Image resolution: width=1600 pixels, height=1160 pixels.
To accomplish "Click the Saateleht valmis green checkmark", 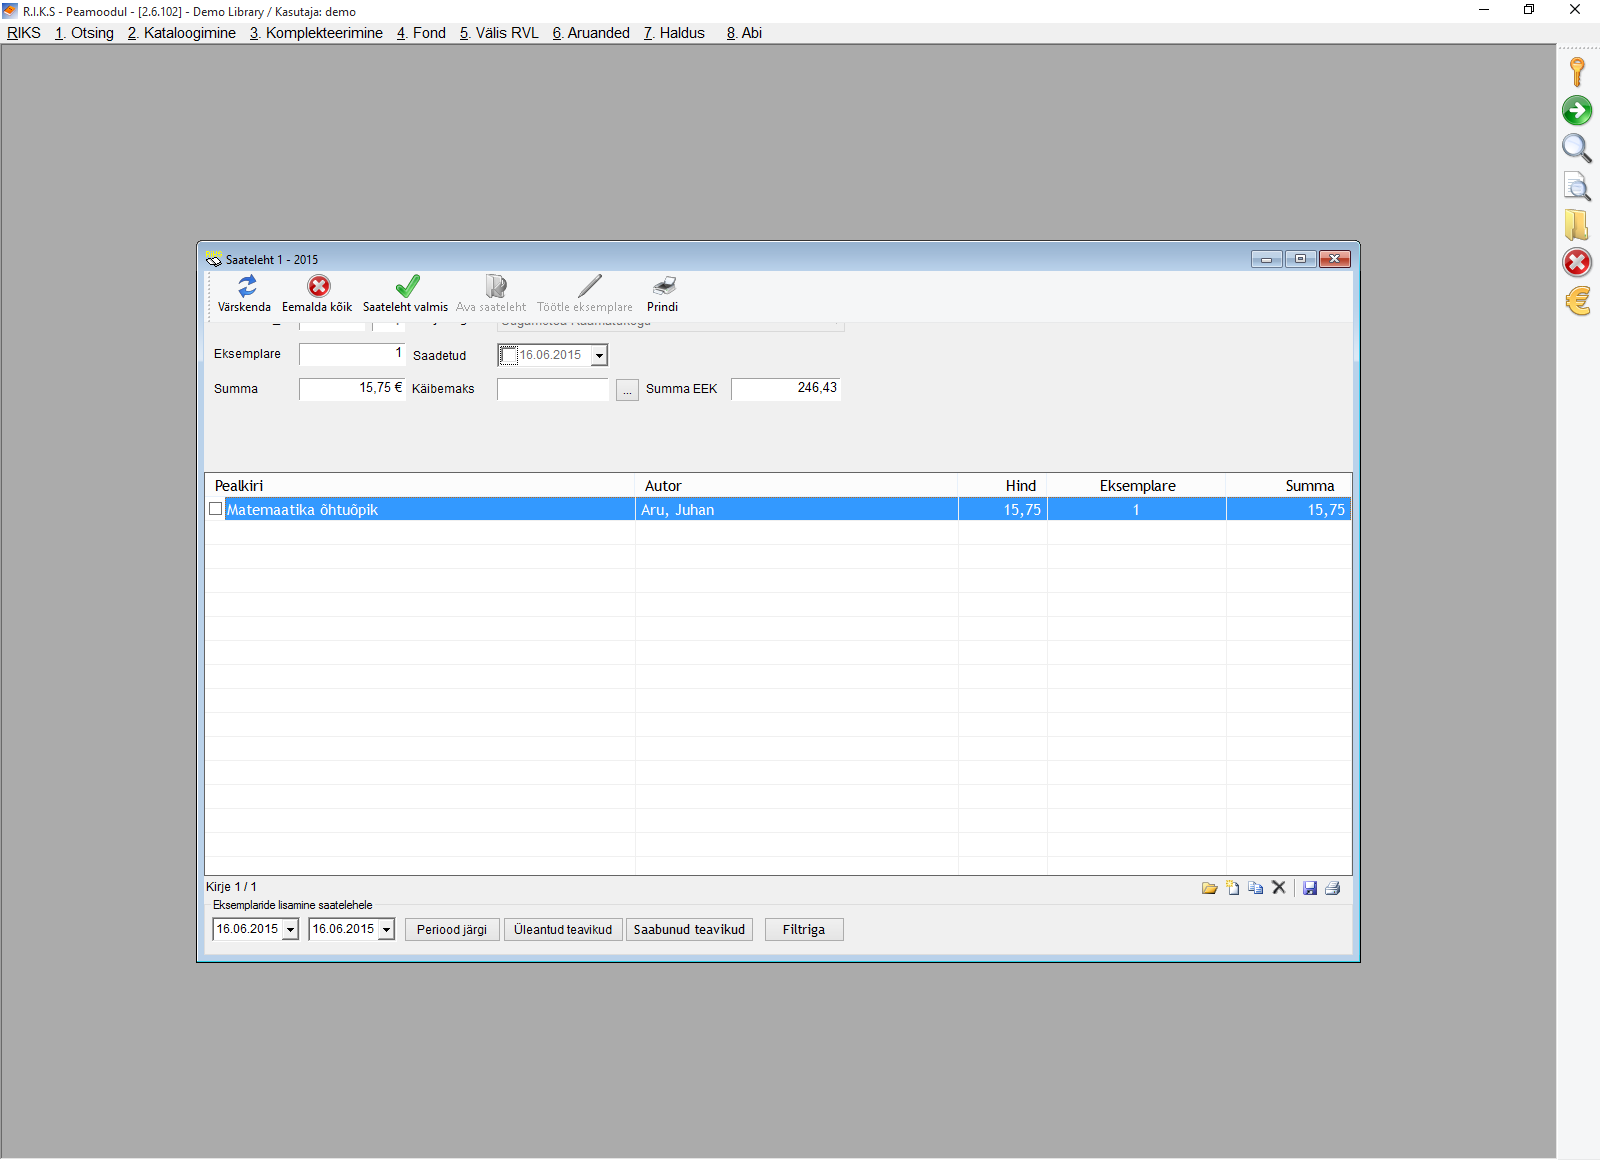I will (407, 287).
